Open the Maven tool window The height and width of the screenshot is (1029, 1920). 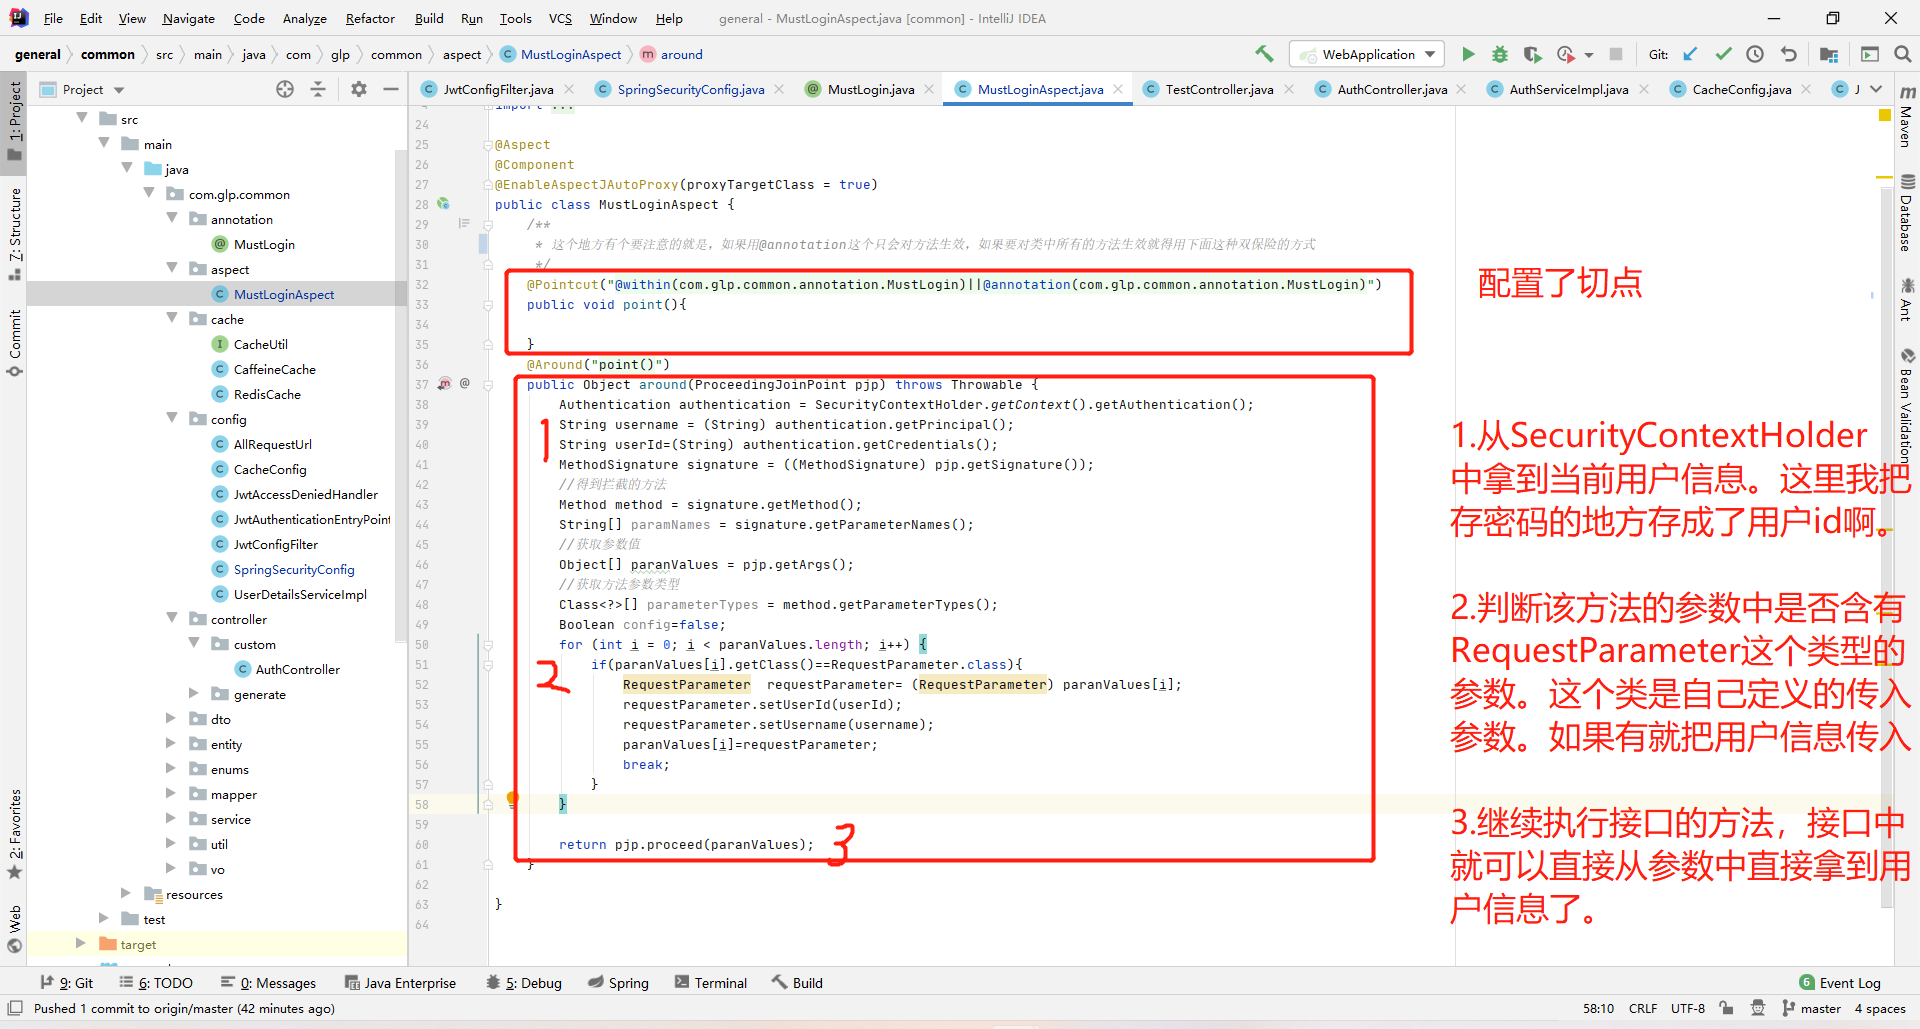click(x=1906, y=116)
